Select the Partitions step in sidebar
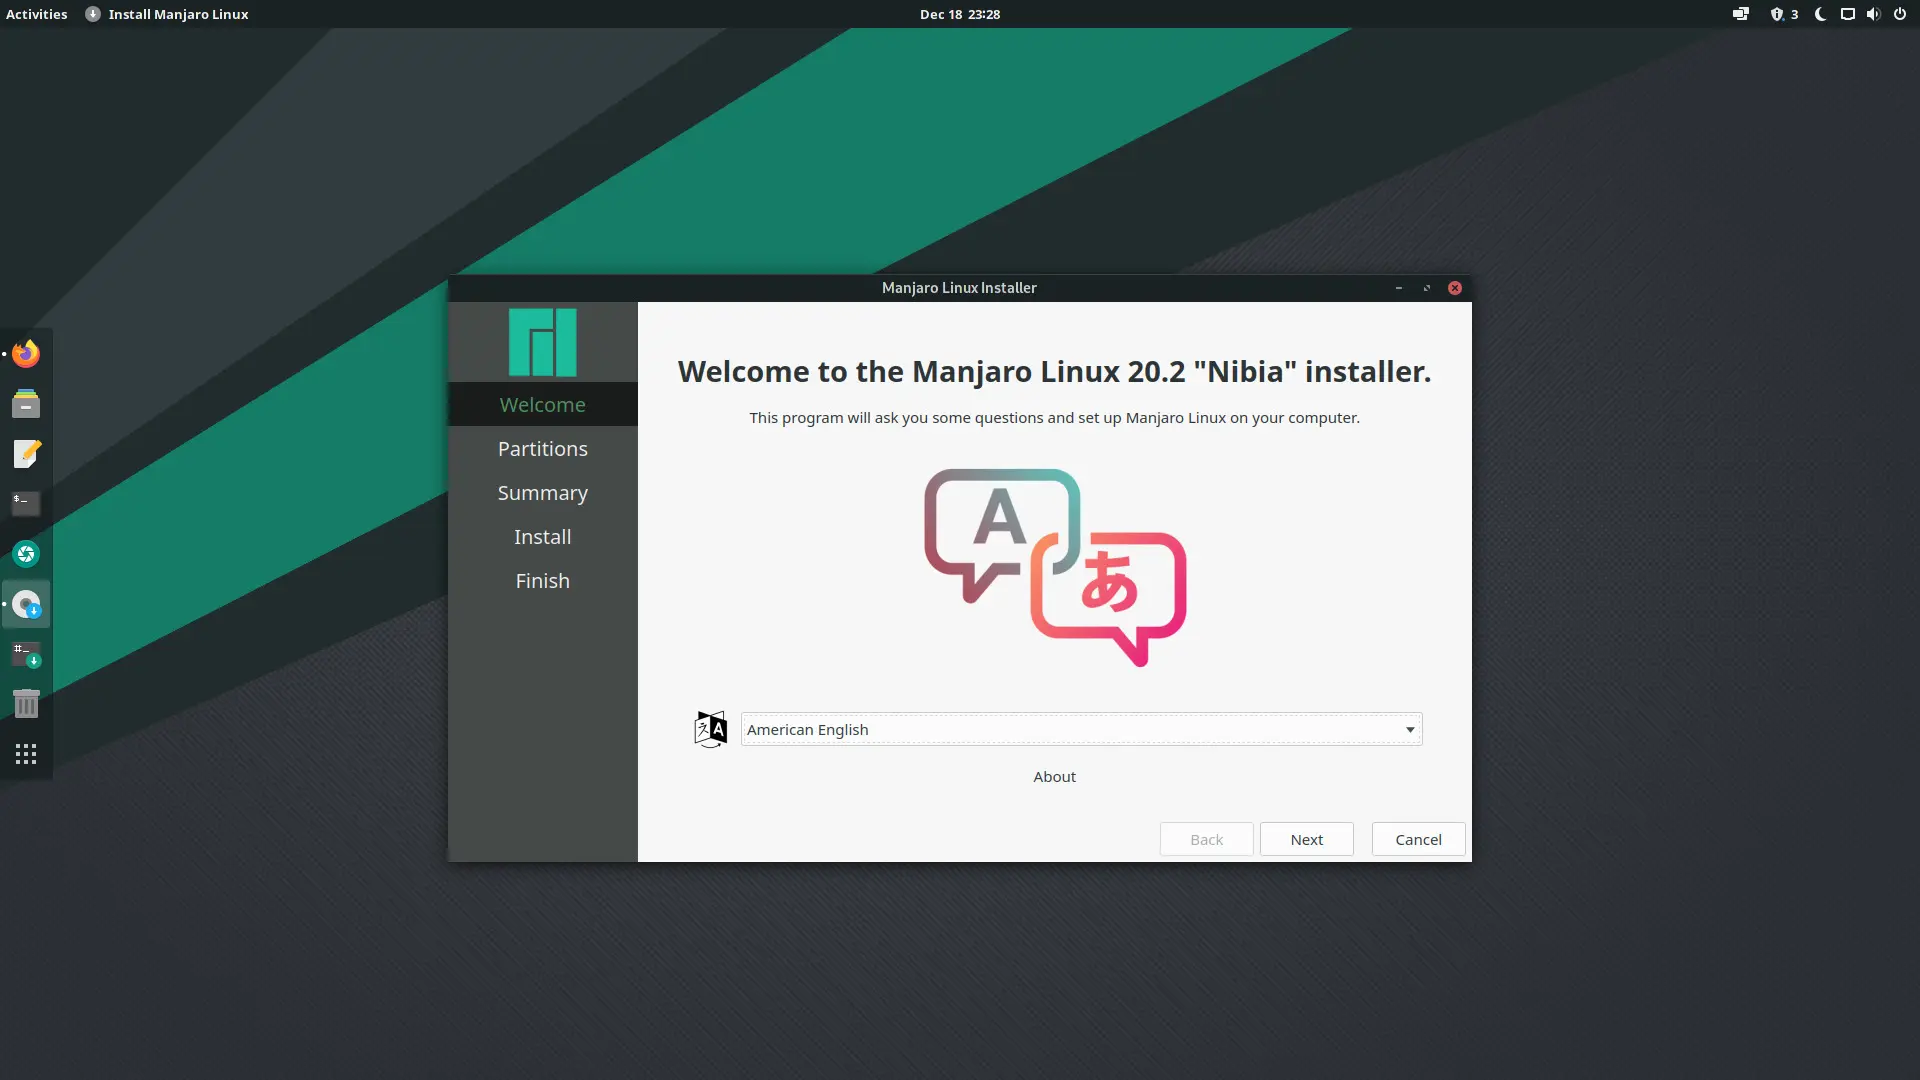Viewport: 1920px width, 1080px height. (543, 448)
